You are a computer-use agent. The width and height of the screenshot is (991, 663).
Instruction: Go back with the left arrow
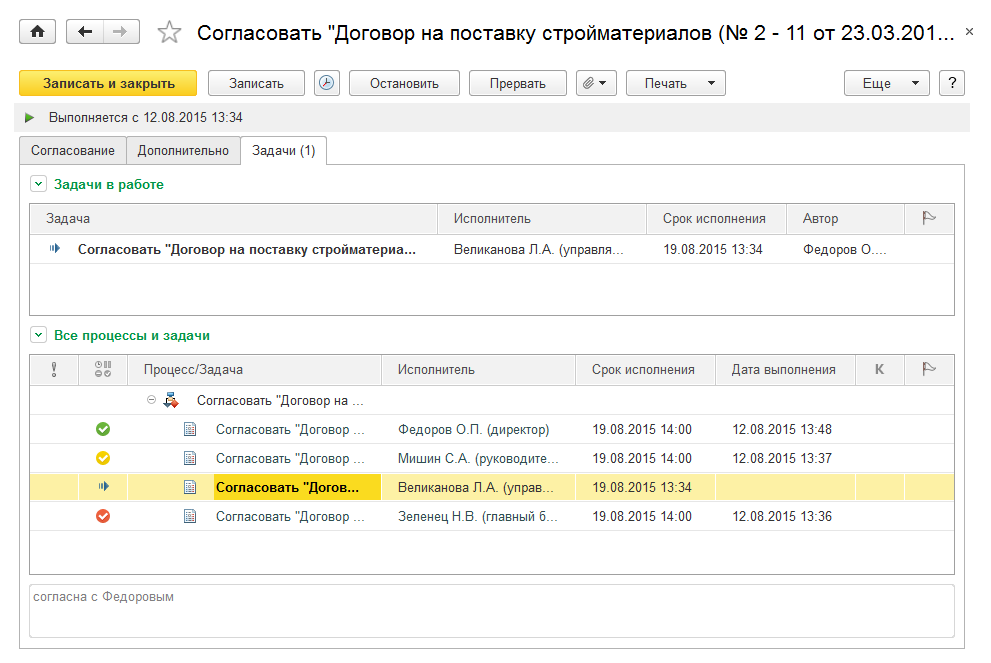pos(85,32)
